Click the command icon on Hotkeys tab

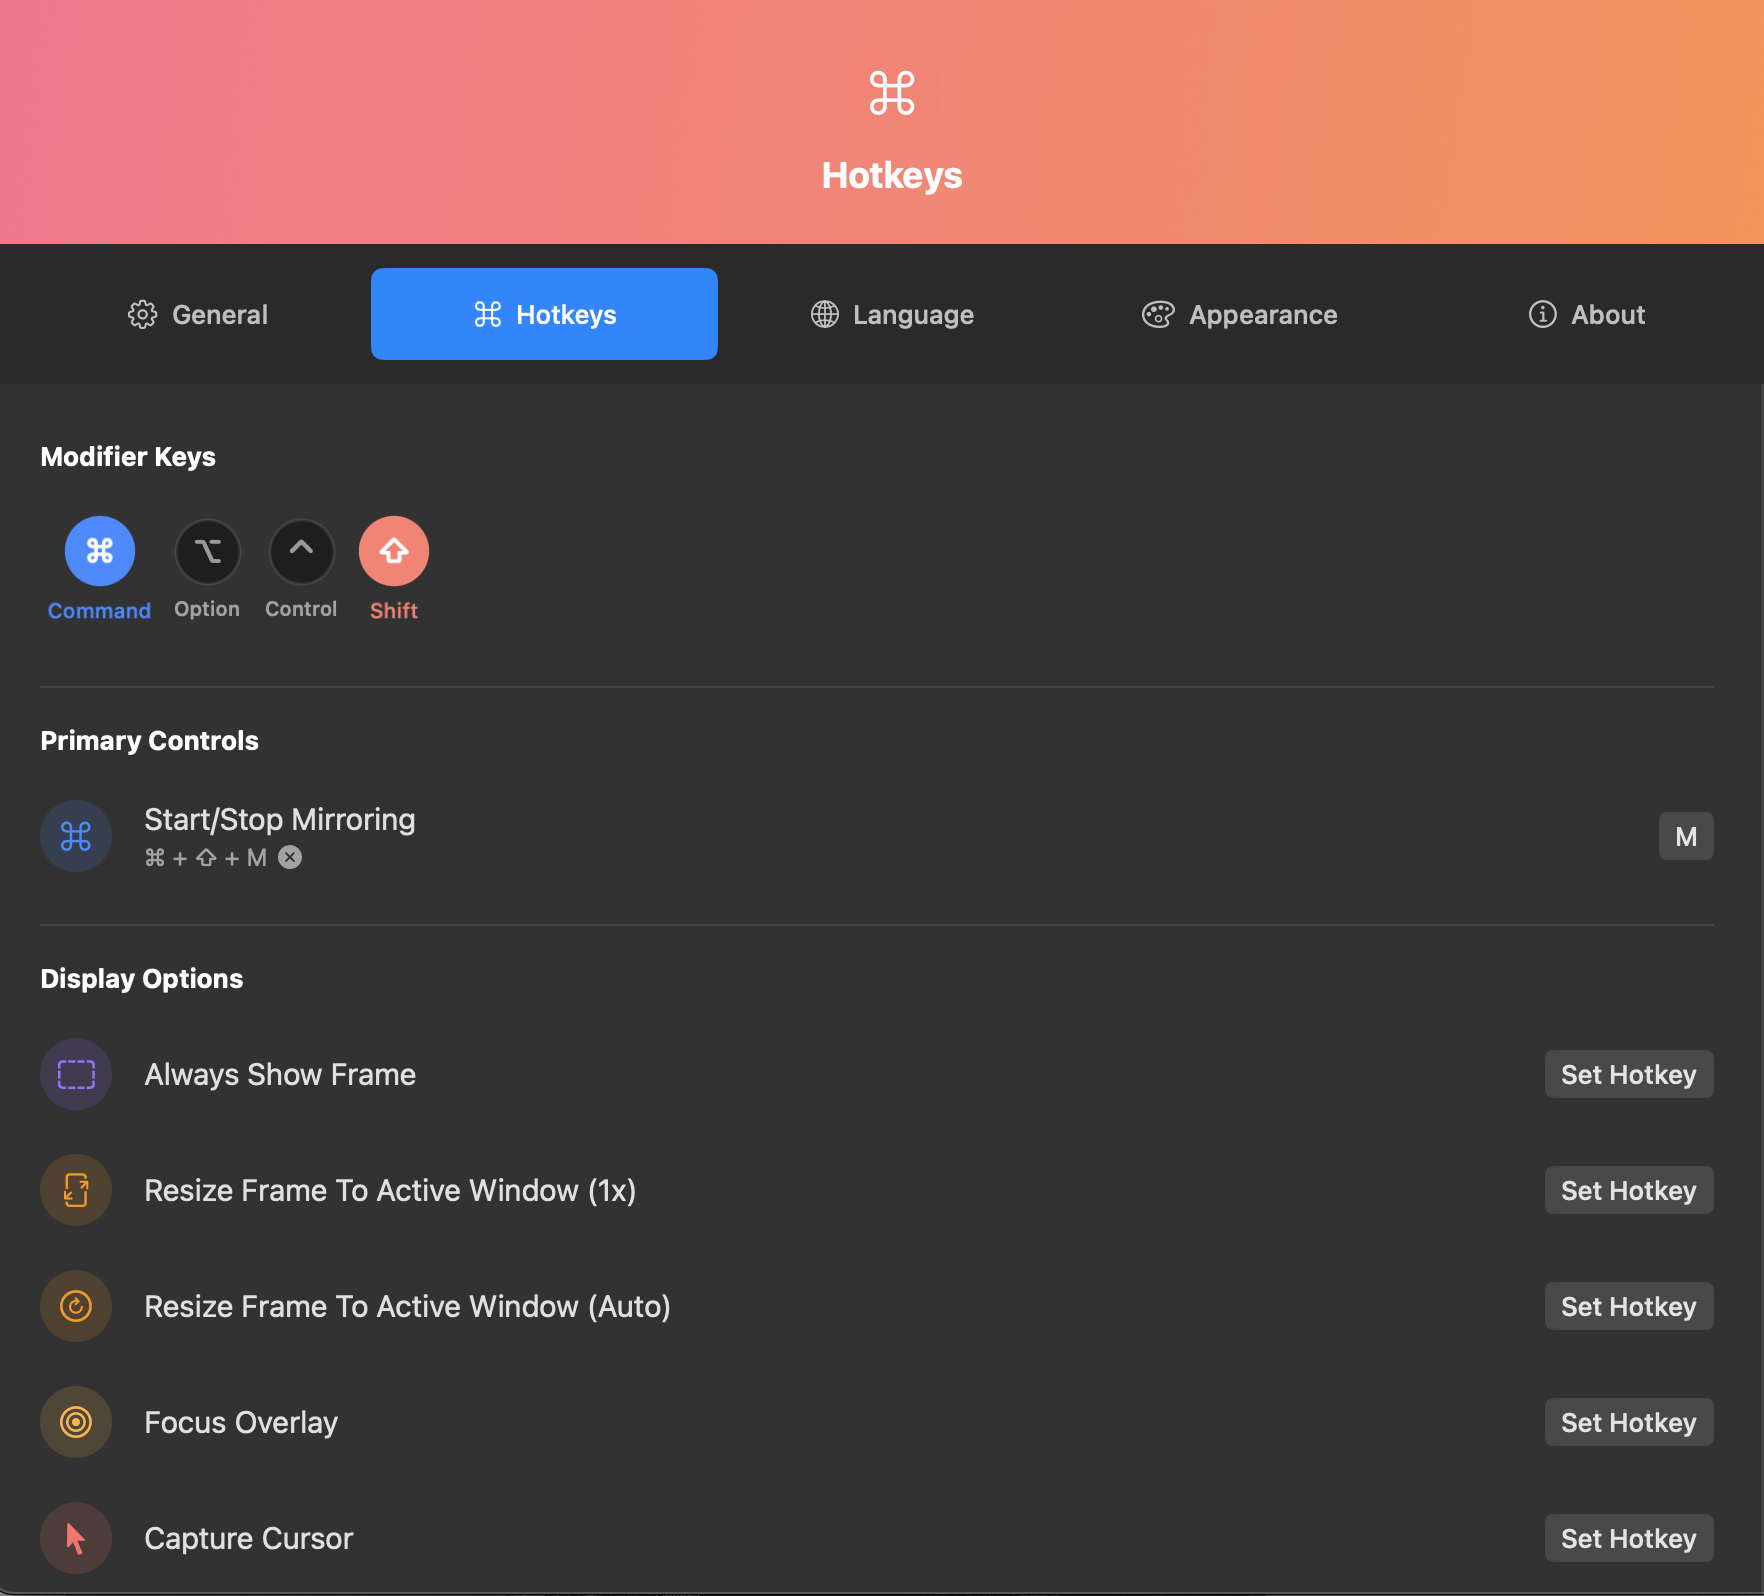click(x=488, y=314)
